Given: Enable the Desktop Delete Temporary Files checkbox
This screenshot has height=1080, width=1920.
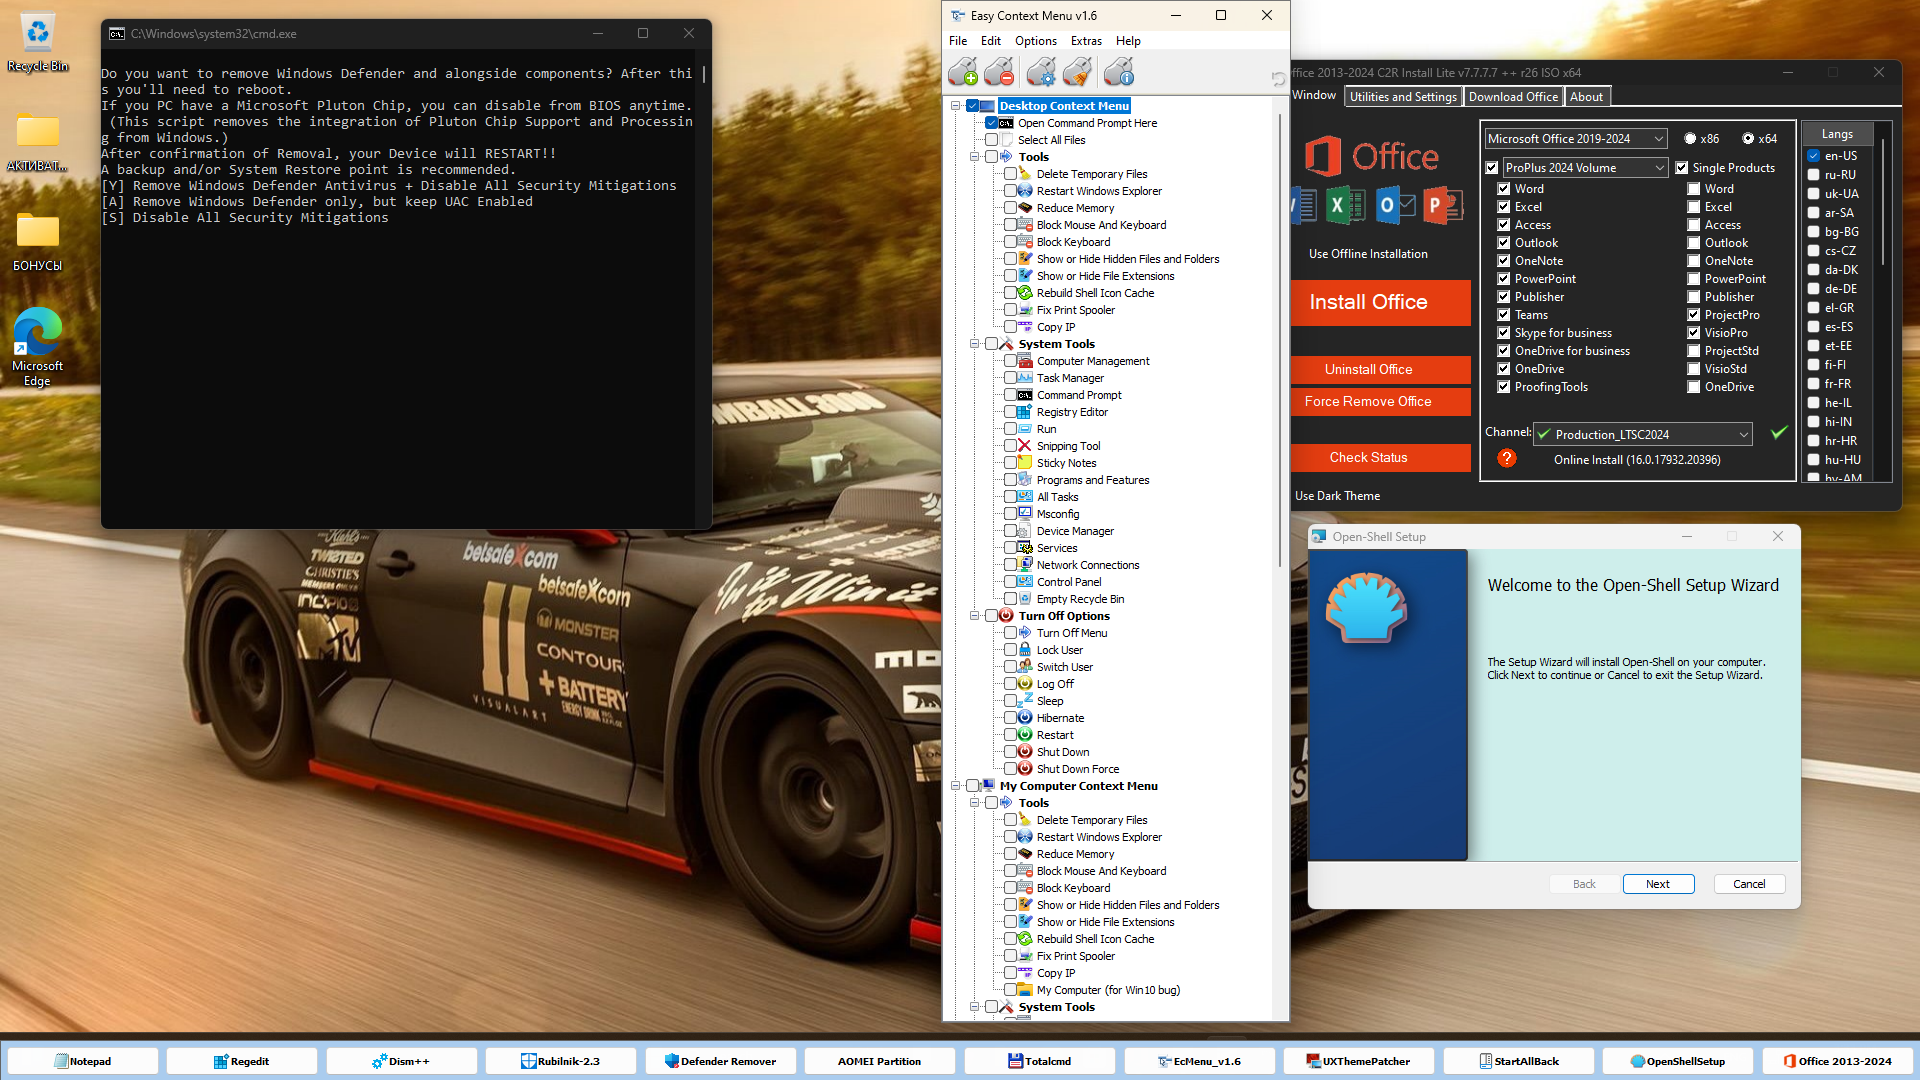Looking at the screenshot, I should 1010,174.
